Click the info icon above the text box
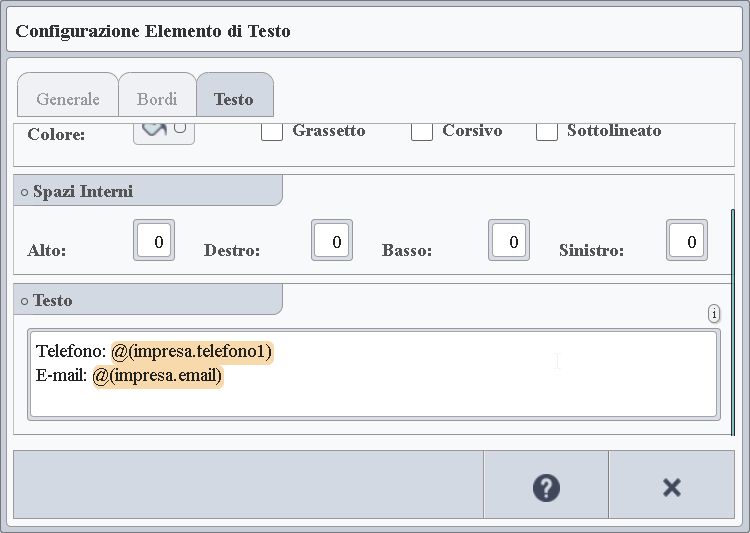This screenshot has height=533, width=750. [x=714, y=314]
